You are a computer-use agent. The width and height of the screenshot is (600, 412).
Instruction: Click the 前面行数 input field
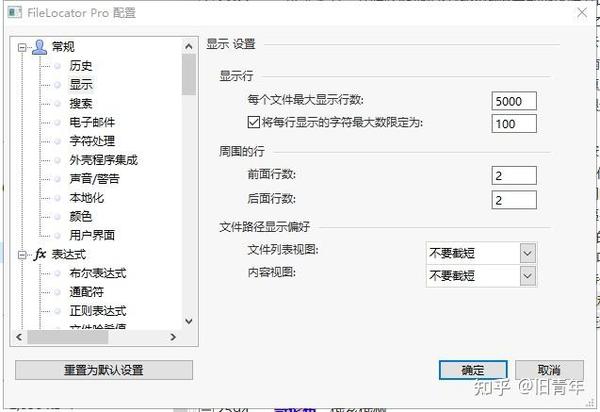tap(514, 176)
